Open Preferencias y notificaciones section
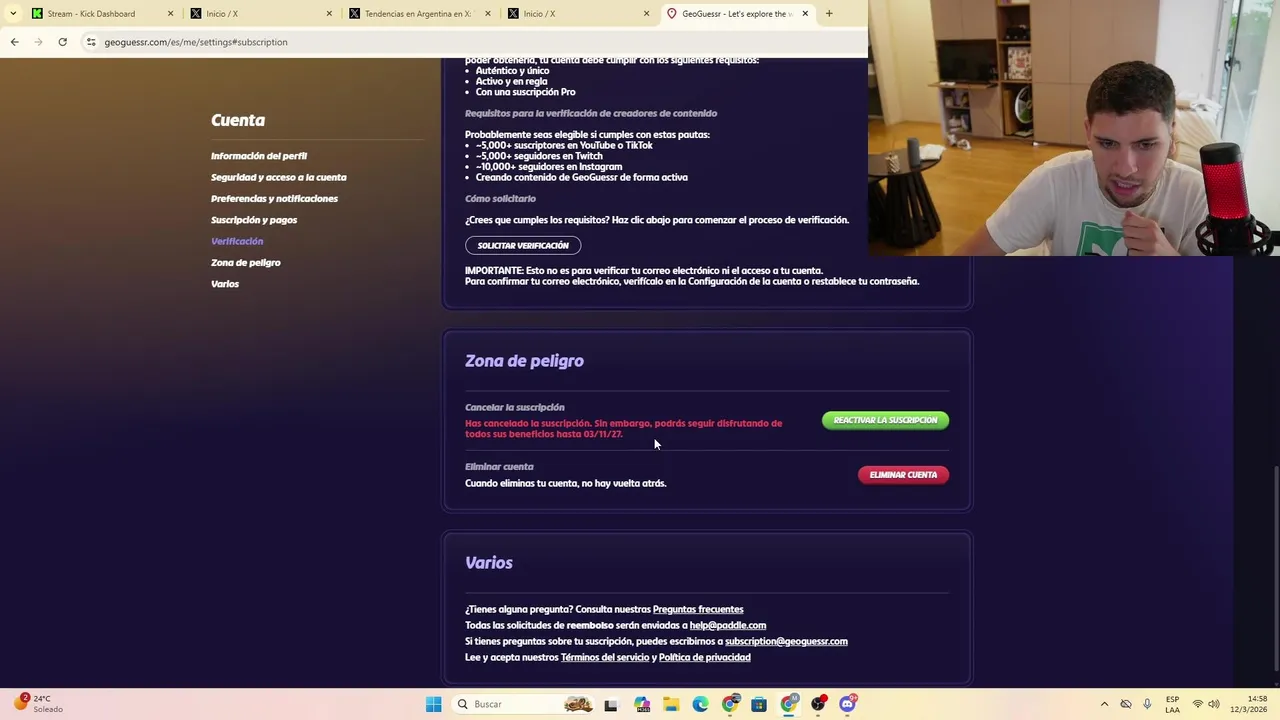The width and height of the screenshot is (1280, 720). [x=274, y=199]
